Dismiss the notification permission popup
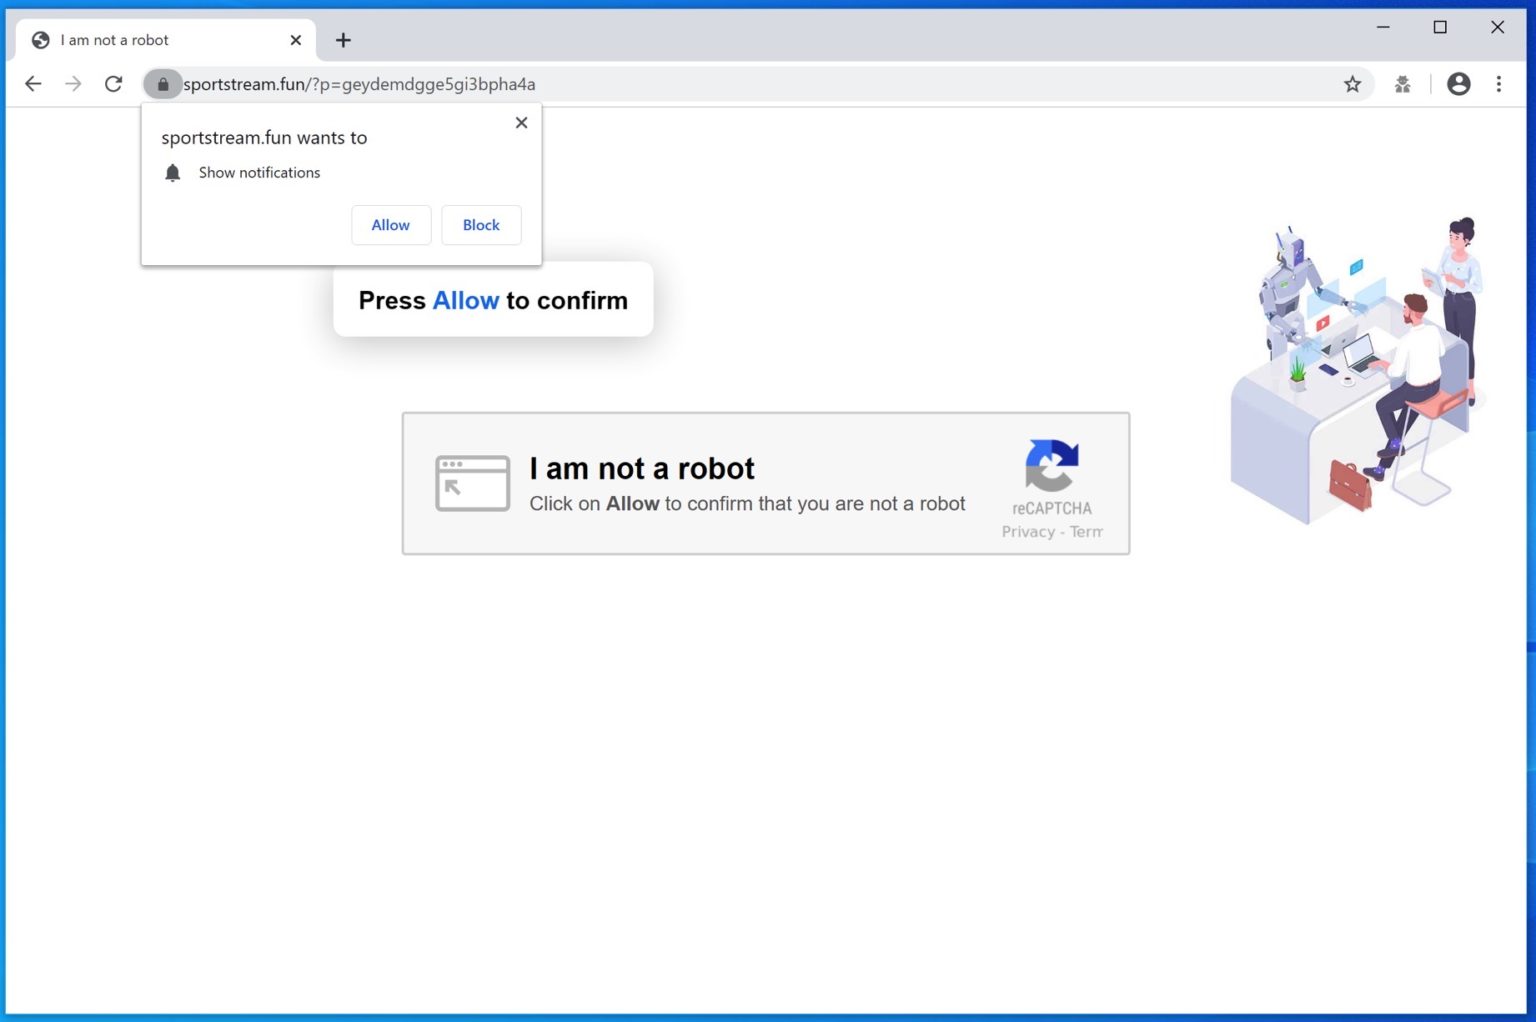Viewport: 1536px width, 1022px height. point(521,123)
